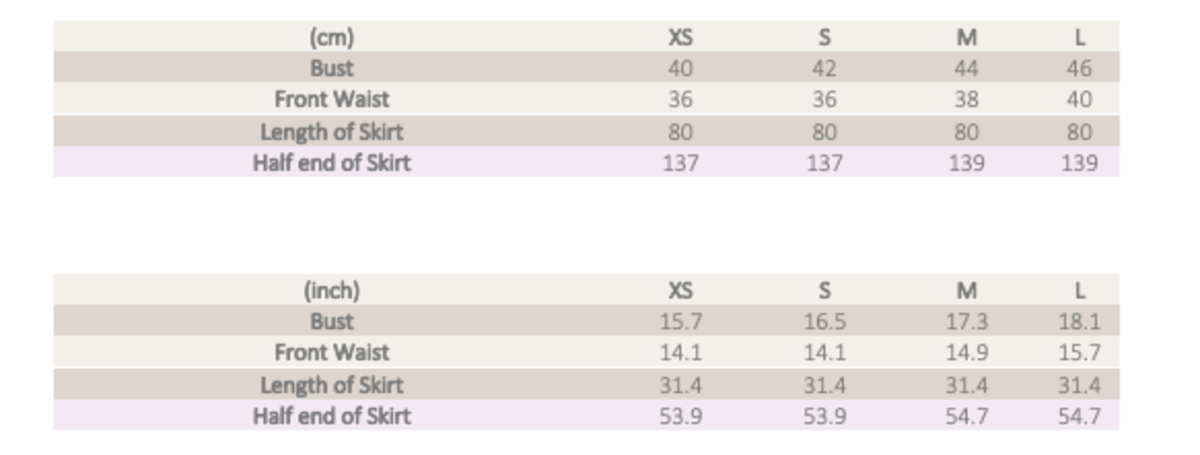The width and height of the screenshot is (1200, 455).
Task: Select Half end of Skirt label in inch table
Action: (331, 416)
